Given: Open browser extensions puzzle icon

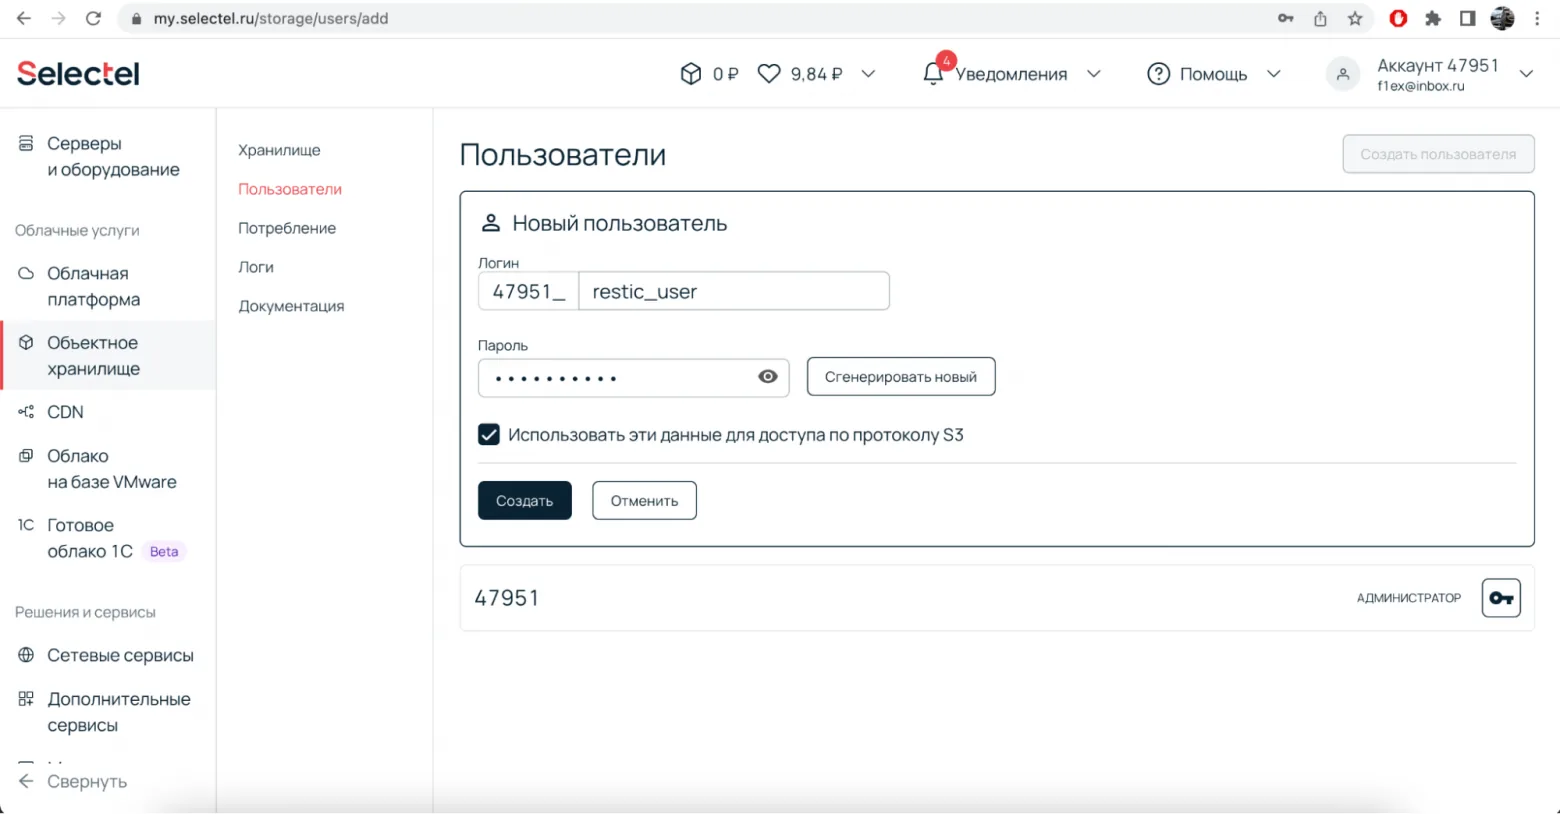Looking at the screenshot, I should [x=1433, y=18].
